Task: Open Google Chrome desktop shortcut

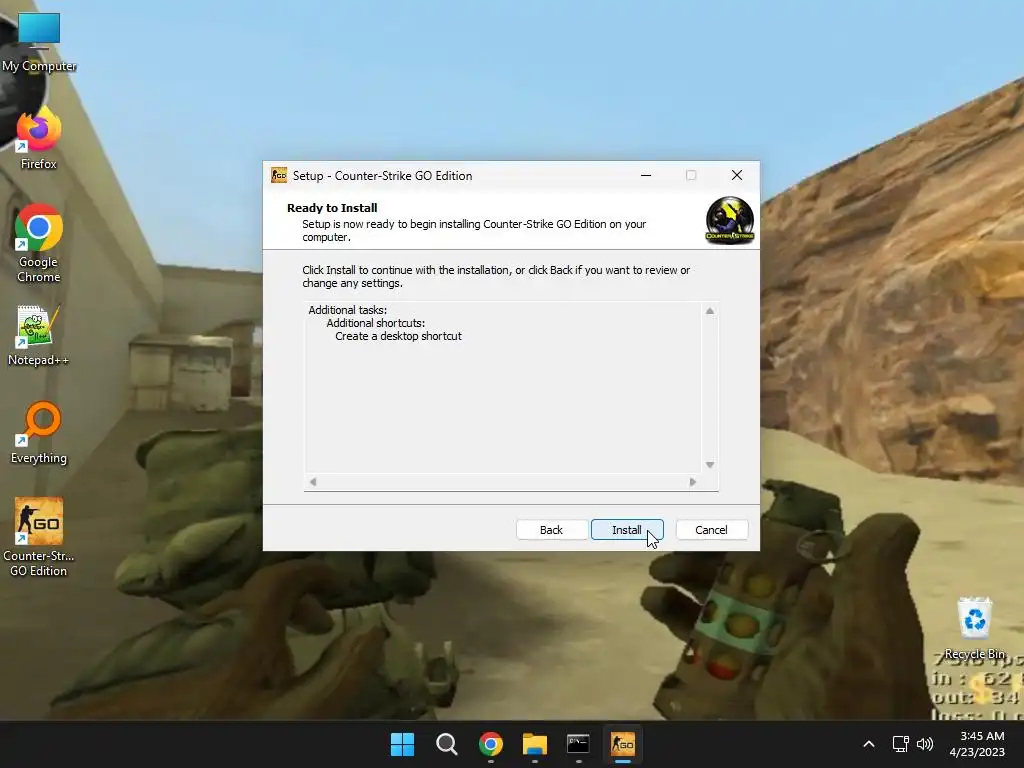Action: [39, 243]
